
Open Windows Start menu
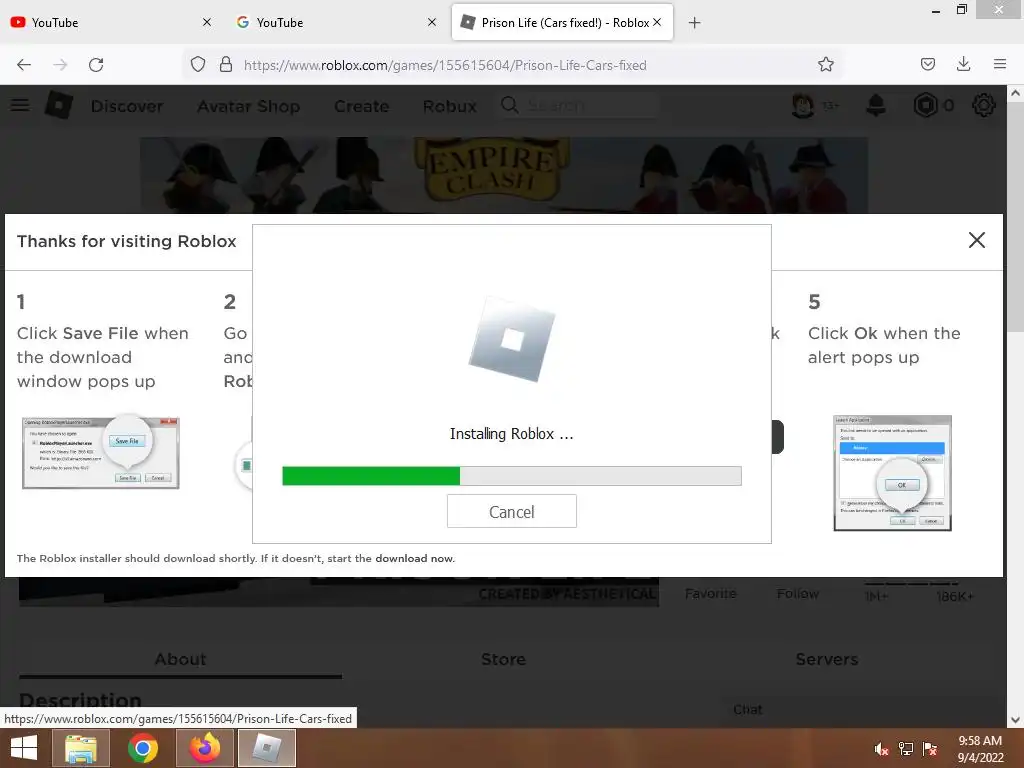pos(24,748)
